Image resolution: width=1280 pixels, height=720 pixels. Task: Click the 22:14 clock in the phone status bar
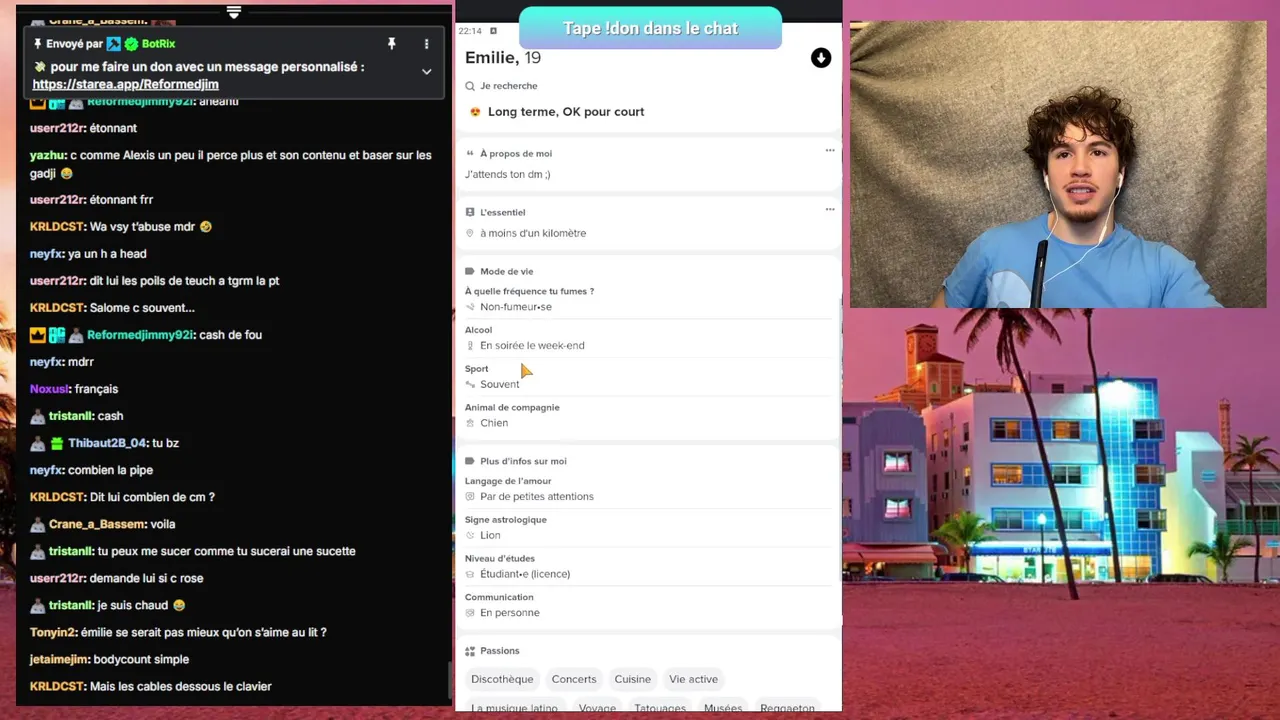469,31
